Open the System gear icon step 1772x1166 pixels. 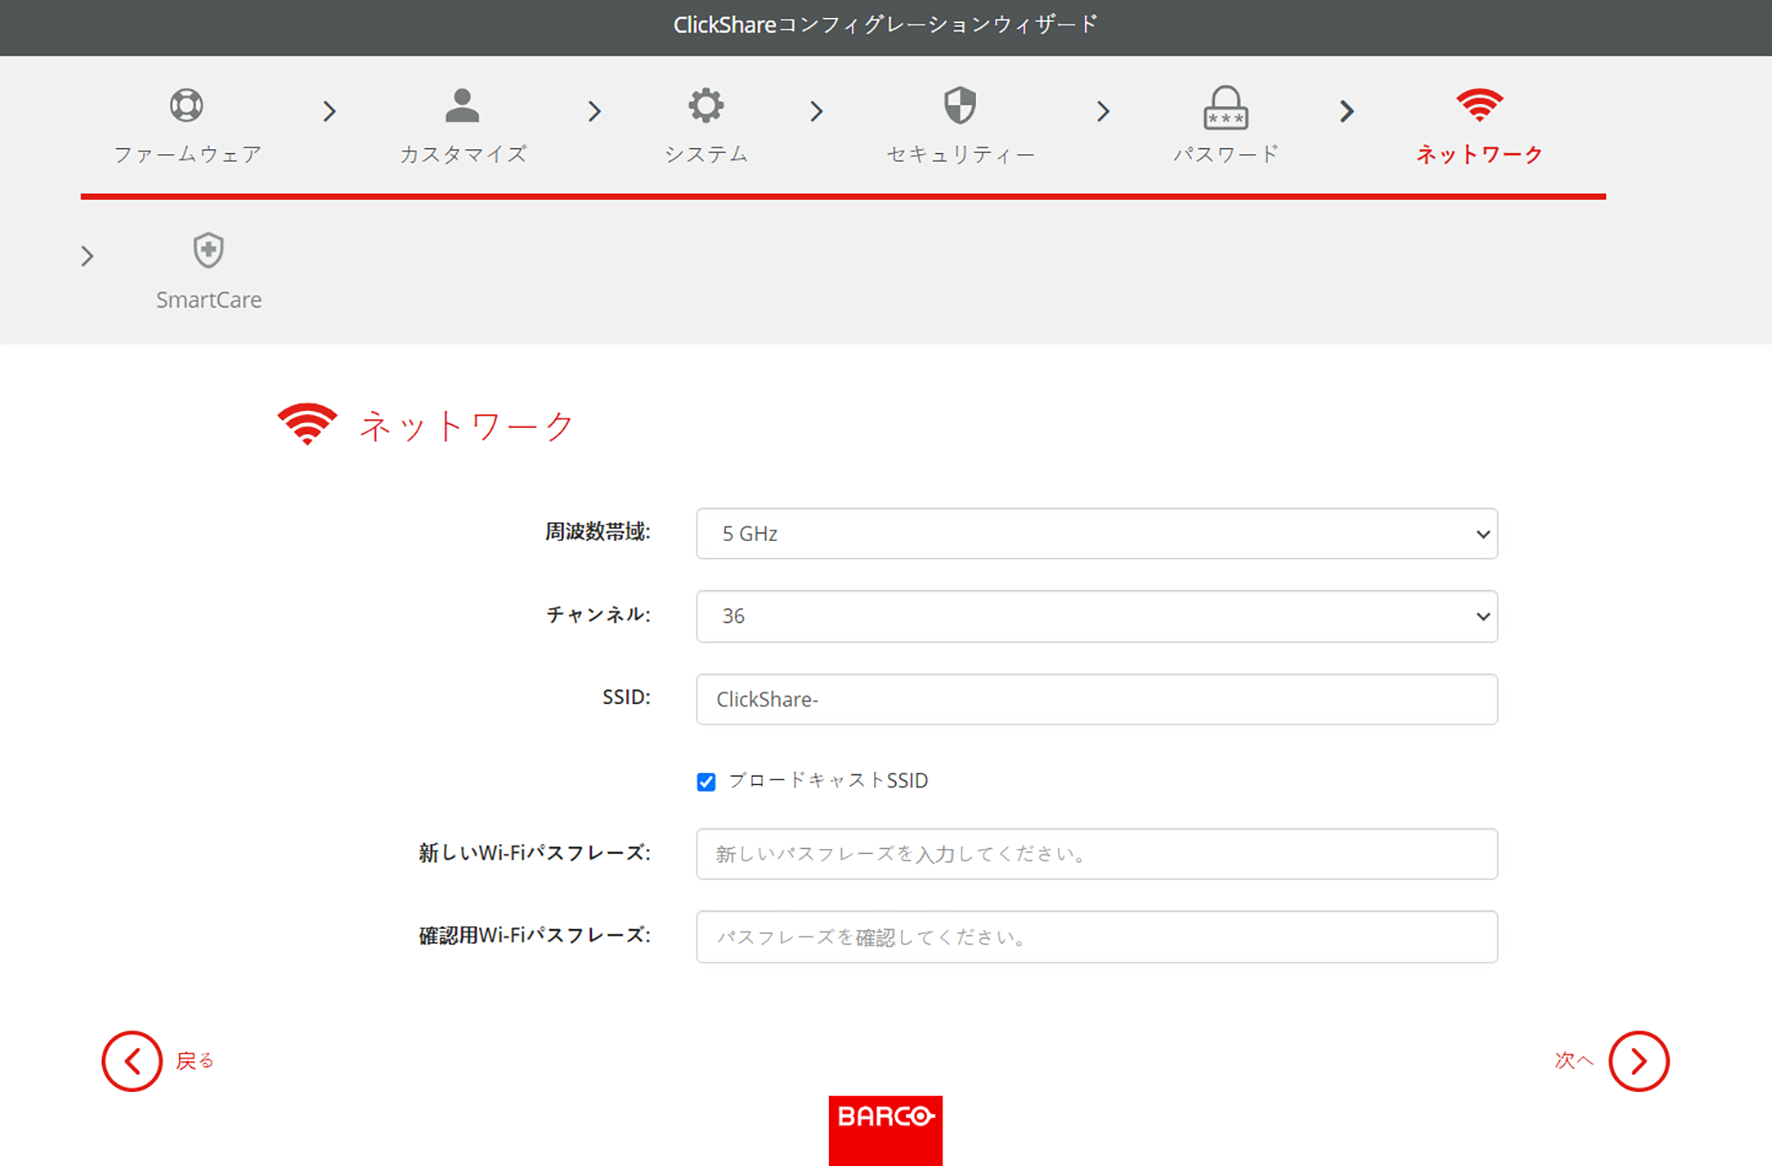tap(706, 105)
